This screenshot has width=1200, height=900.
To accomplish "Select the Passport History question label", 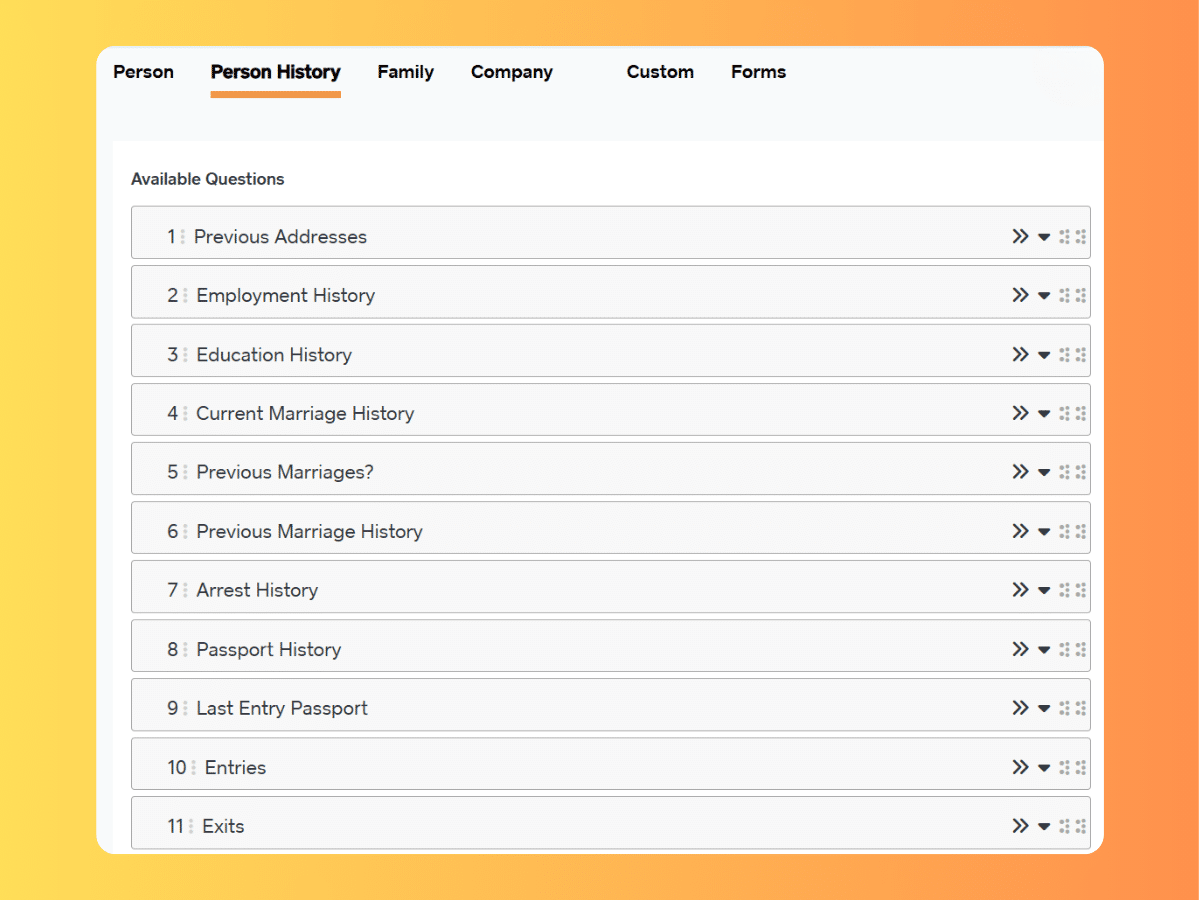I will point(269,650).
